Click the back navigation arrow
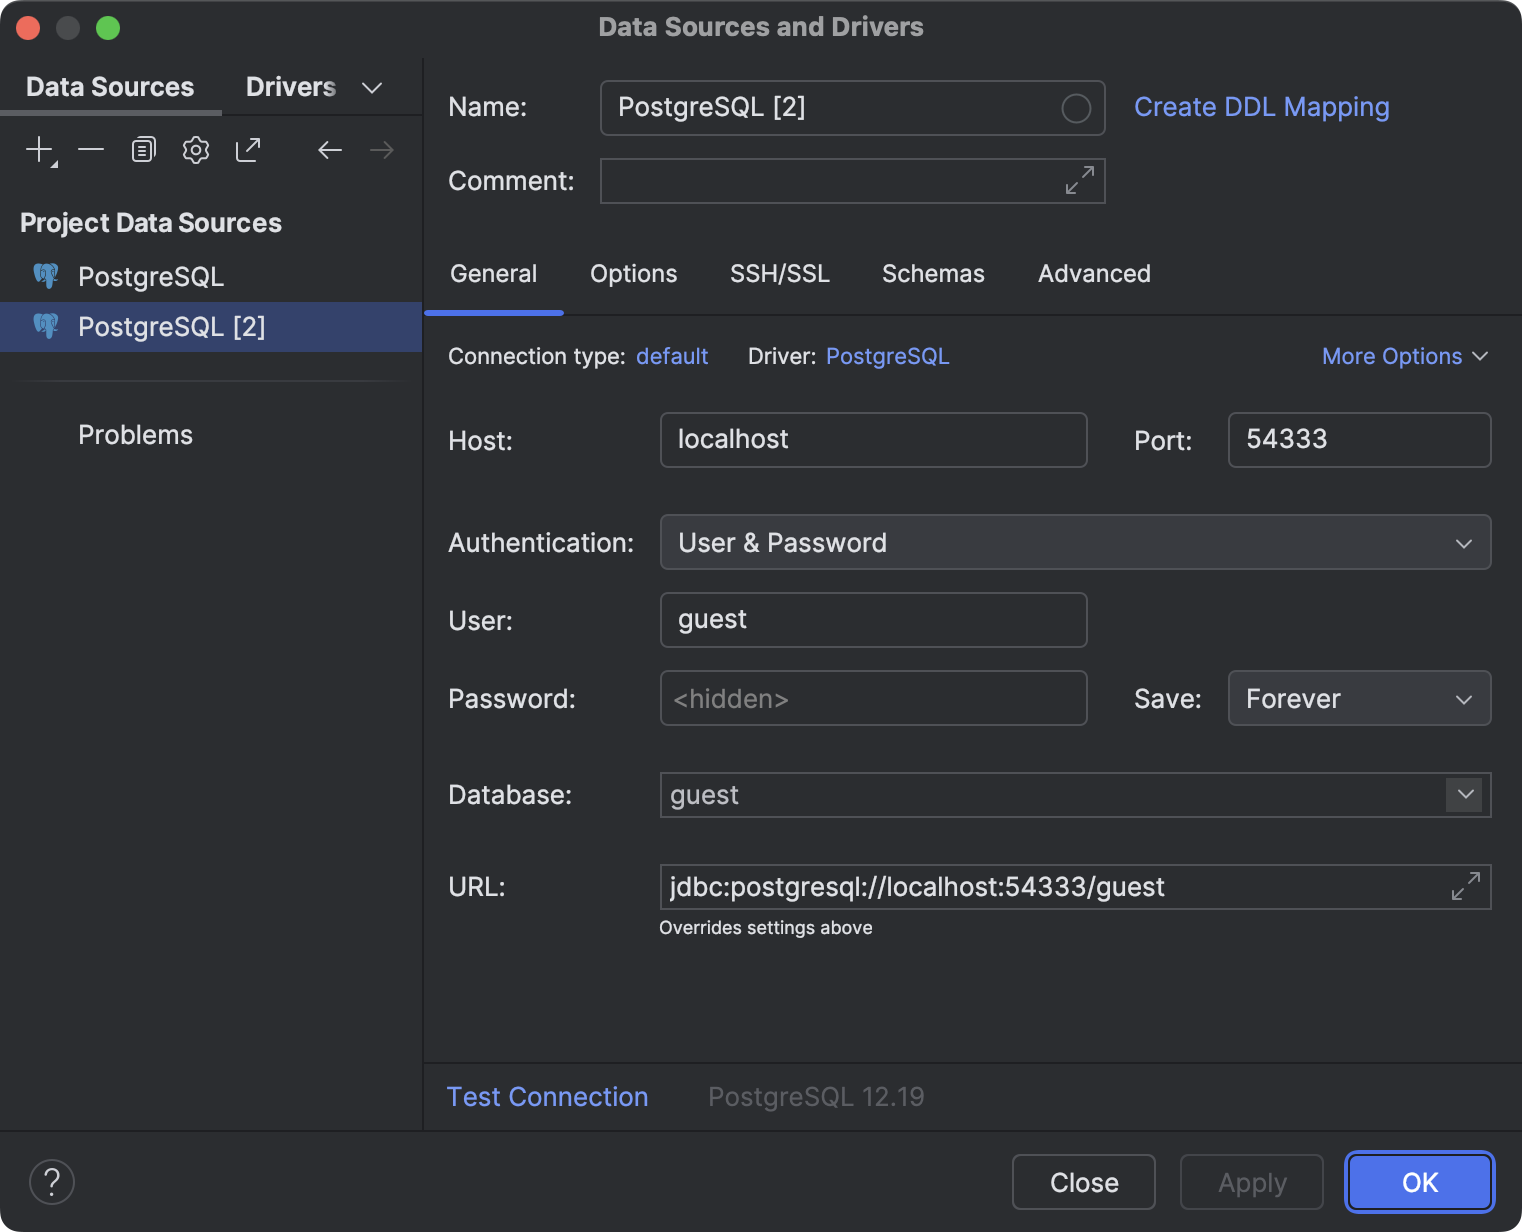Viewport: 1522px width, 1232px height. point(330,149)
